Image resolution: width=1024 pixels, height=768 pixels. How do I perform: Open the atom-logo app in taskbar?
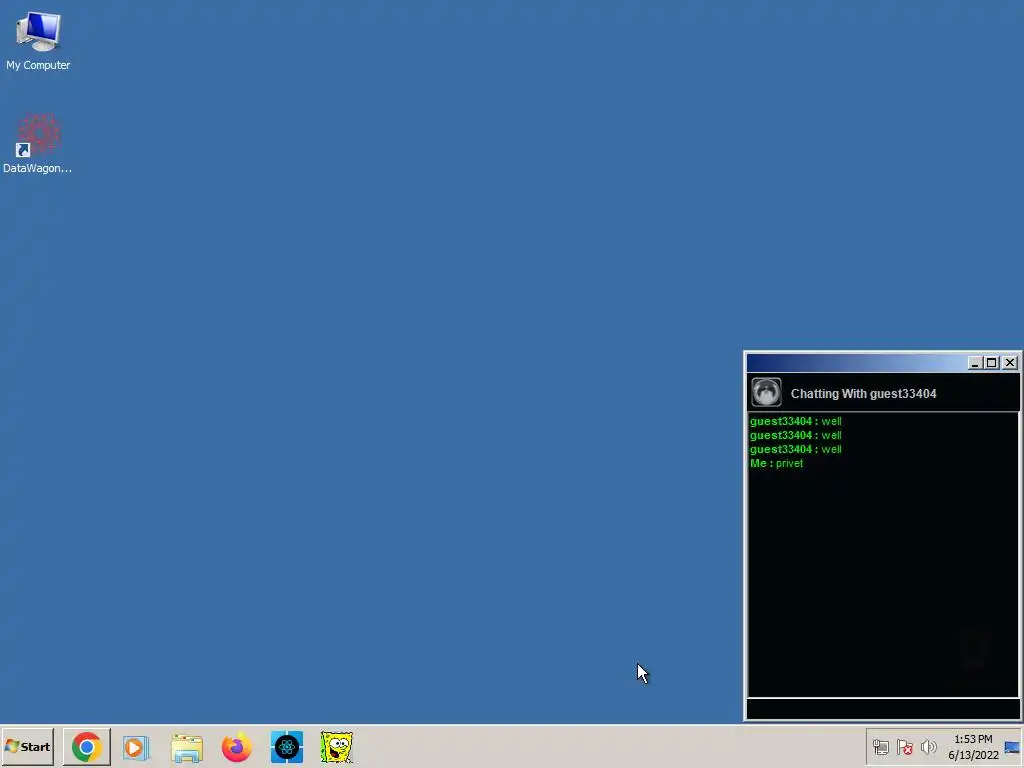(287, 747)
